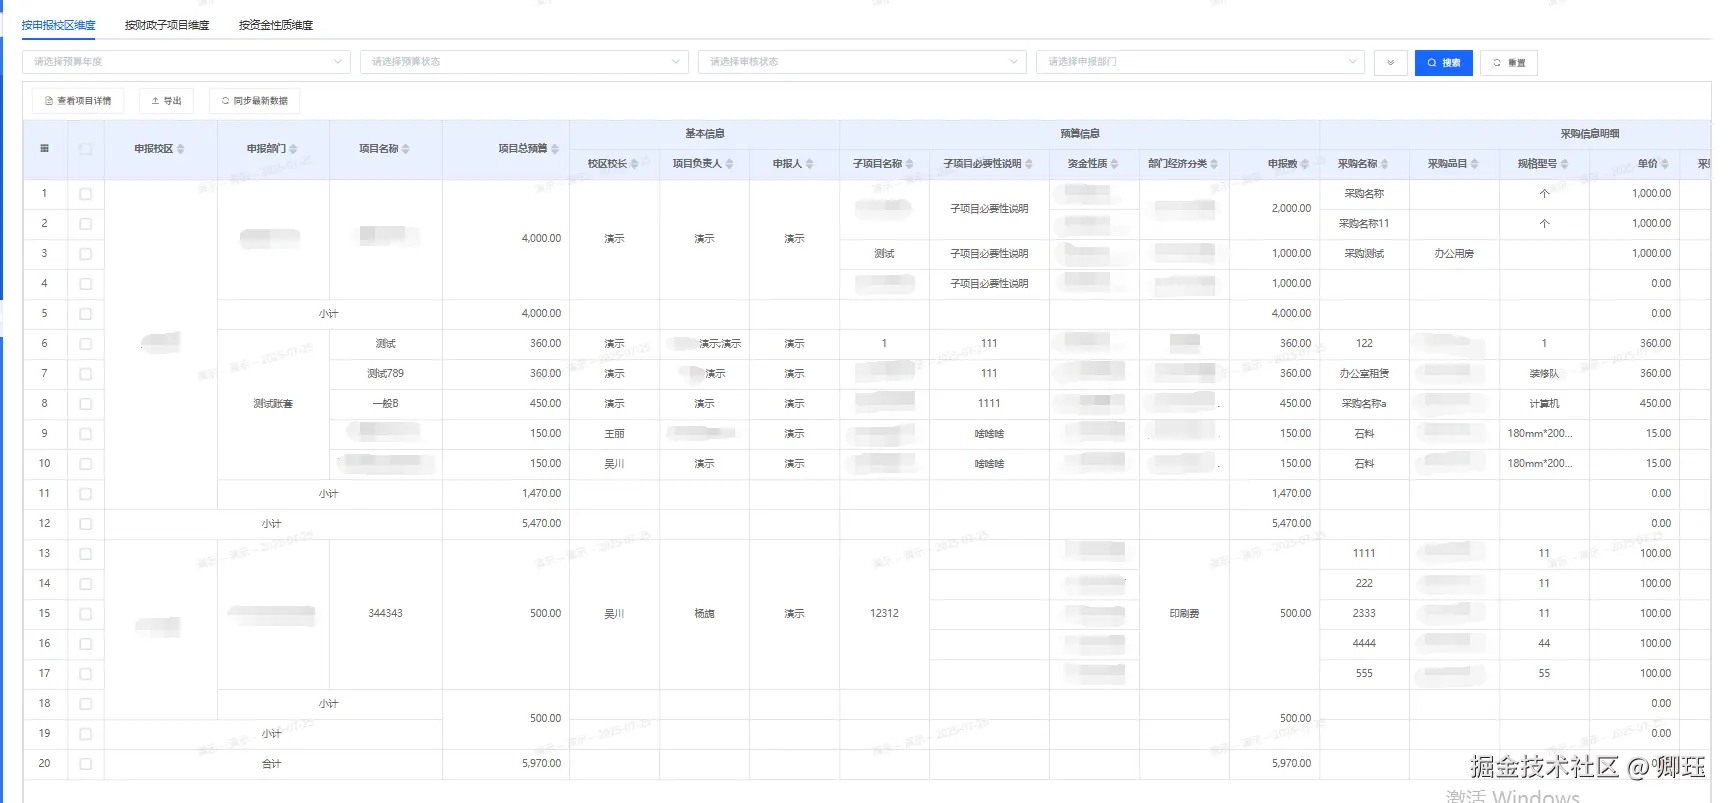Sort by 项目总预算 column sort icon
This screenshot has height=803, width=1728.
pyautogui.click(x=555, y=149)
